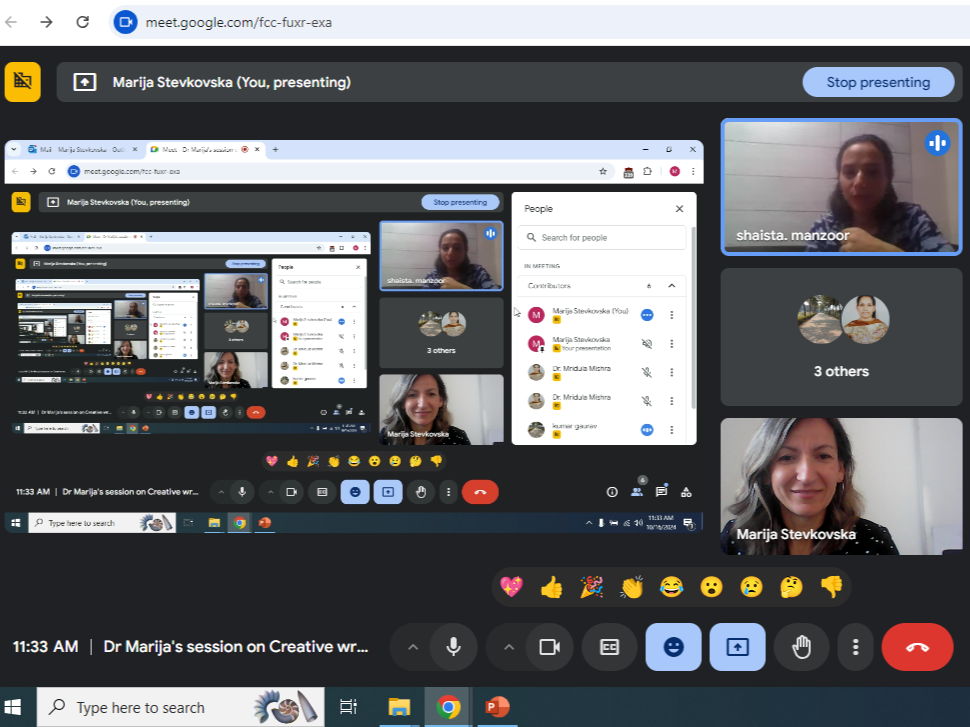This screenshot has height=727, width=970.
Task: Send the thumbs down reaction
Action: (x=831, y=587)
